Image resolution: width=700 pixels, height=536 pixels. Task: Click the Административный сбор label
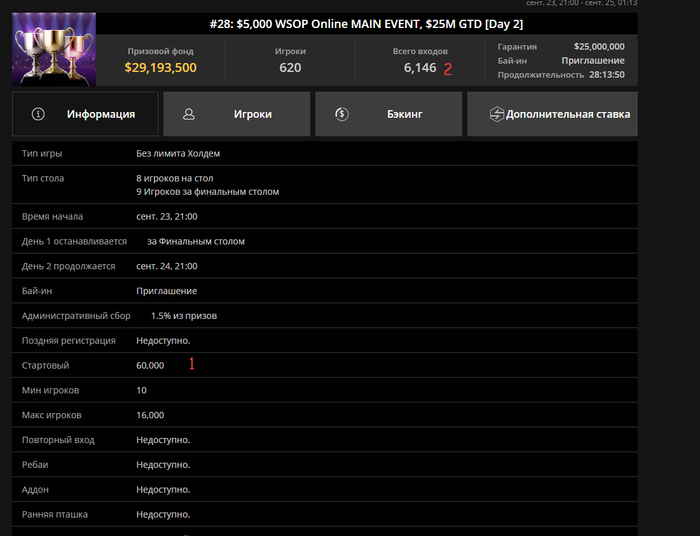(76, 316)
